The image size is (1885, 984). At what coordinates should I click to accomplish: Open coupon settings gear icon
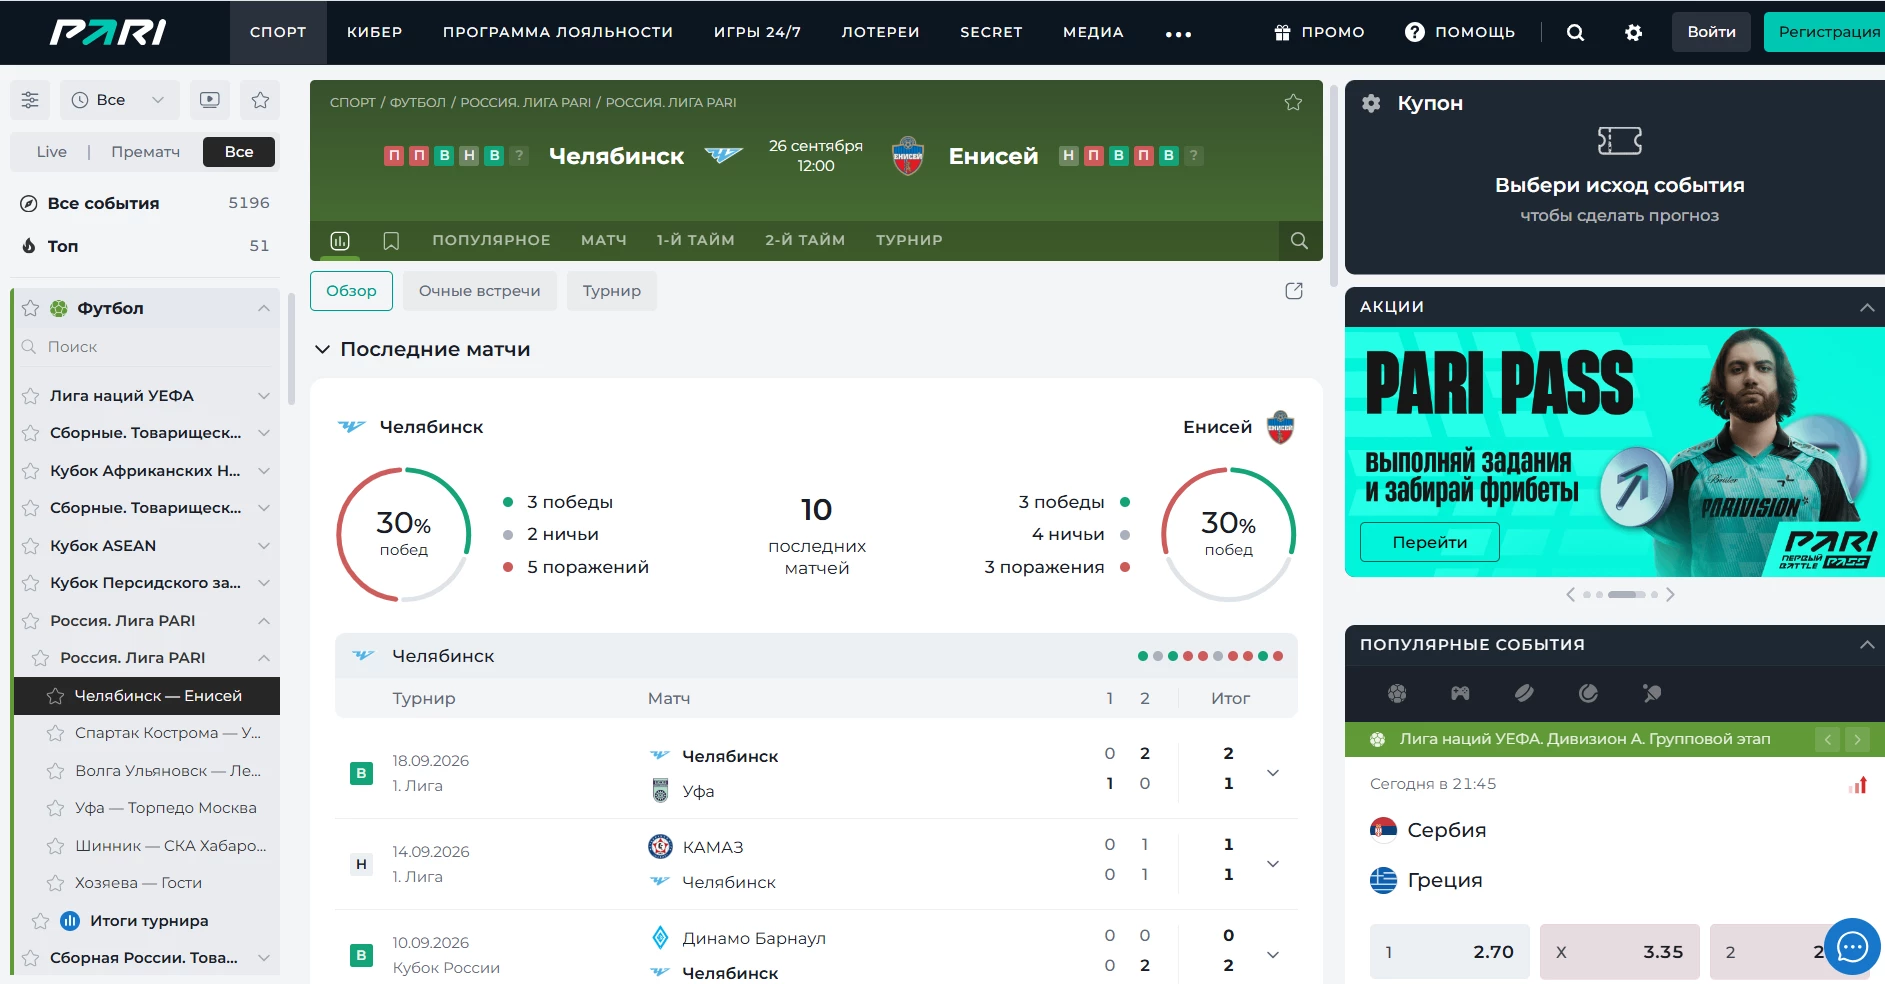1371,103
